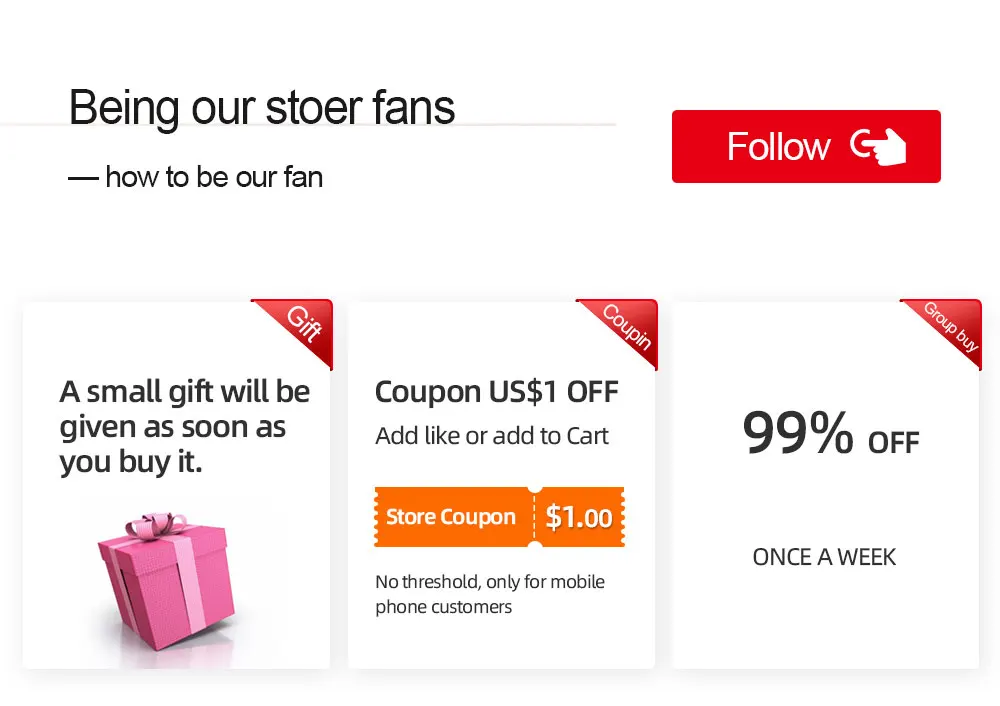Click the red Follow button

click(x=805, y=147)
